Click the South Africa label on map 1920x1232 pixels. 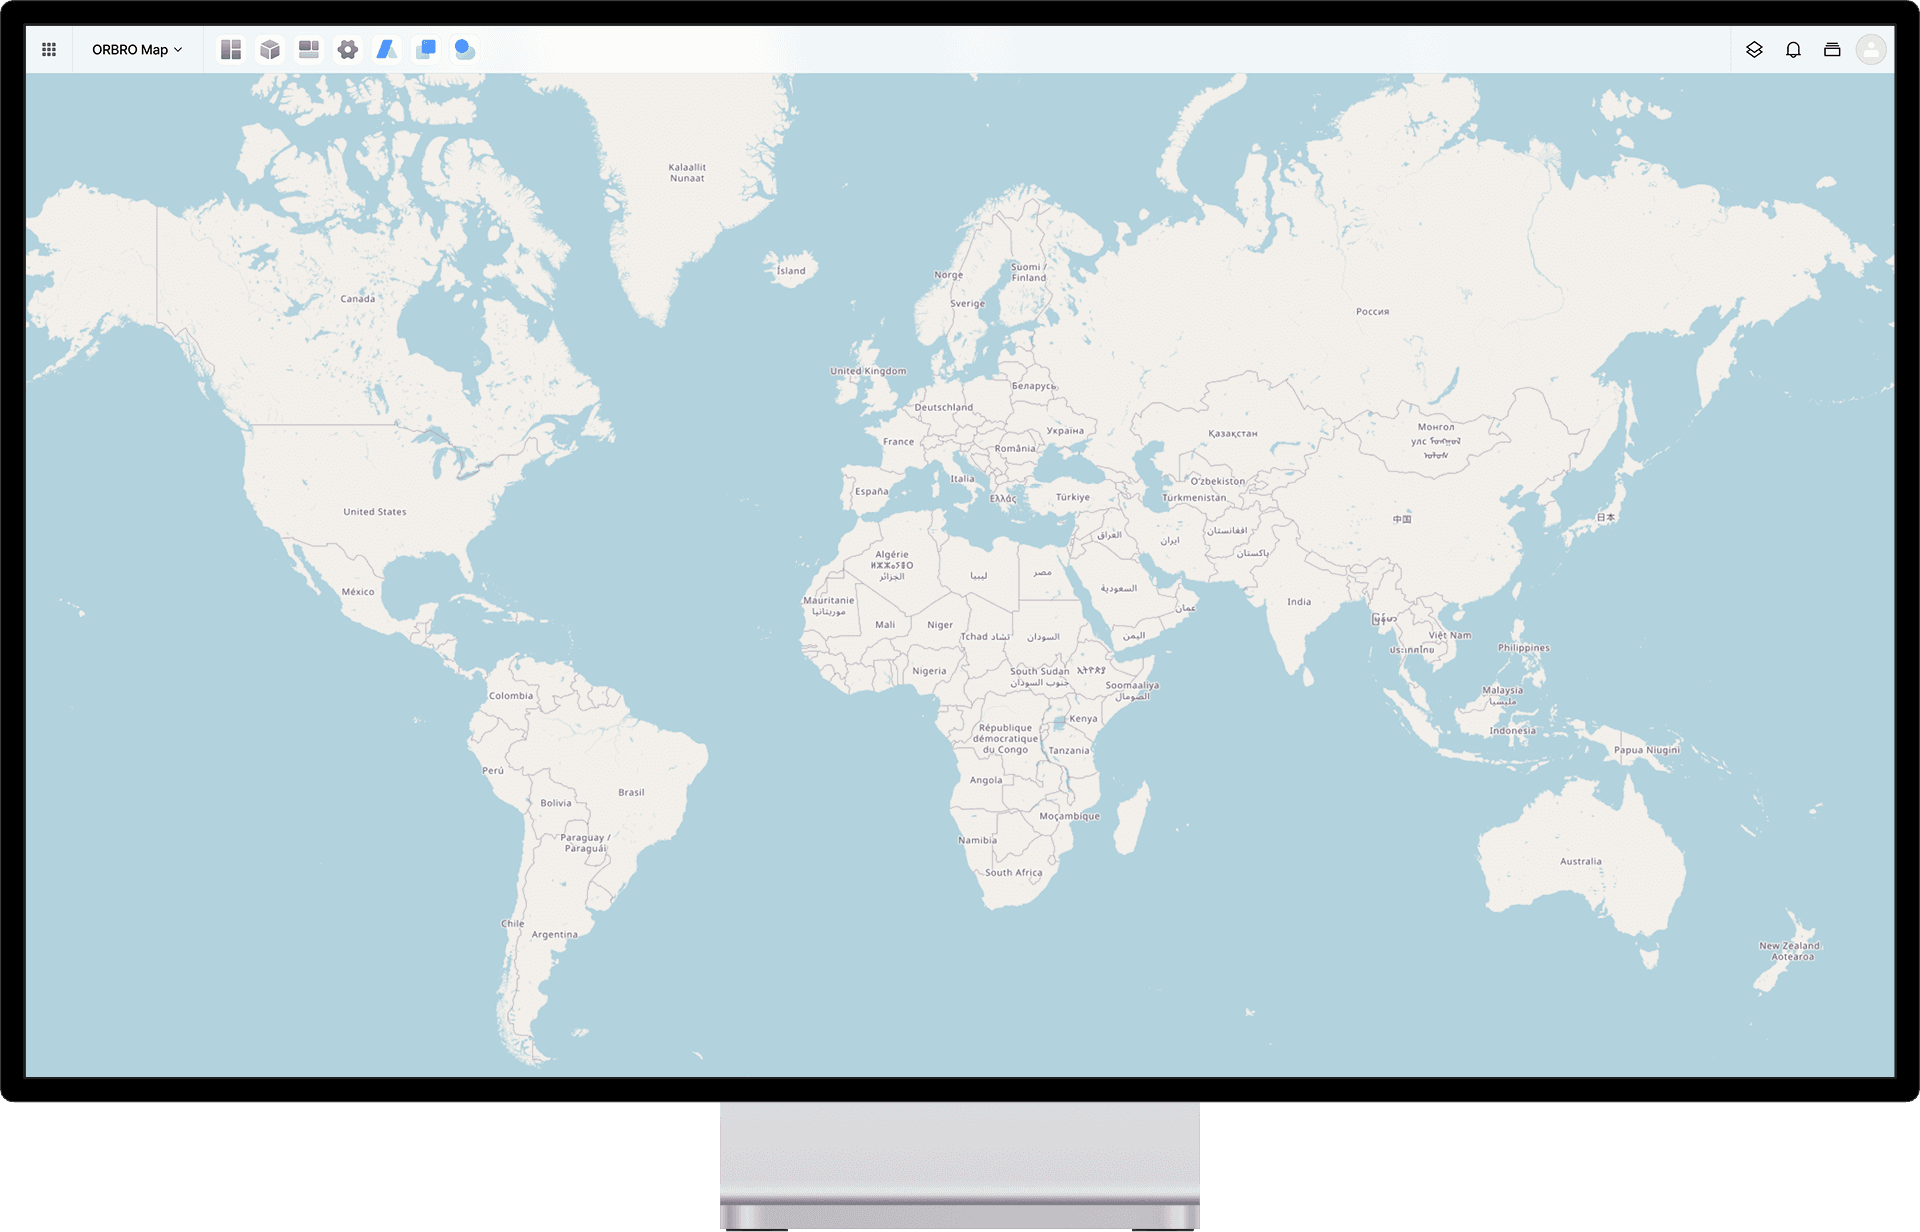click(1013, 873)
